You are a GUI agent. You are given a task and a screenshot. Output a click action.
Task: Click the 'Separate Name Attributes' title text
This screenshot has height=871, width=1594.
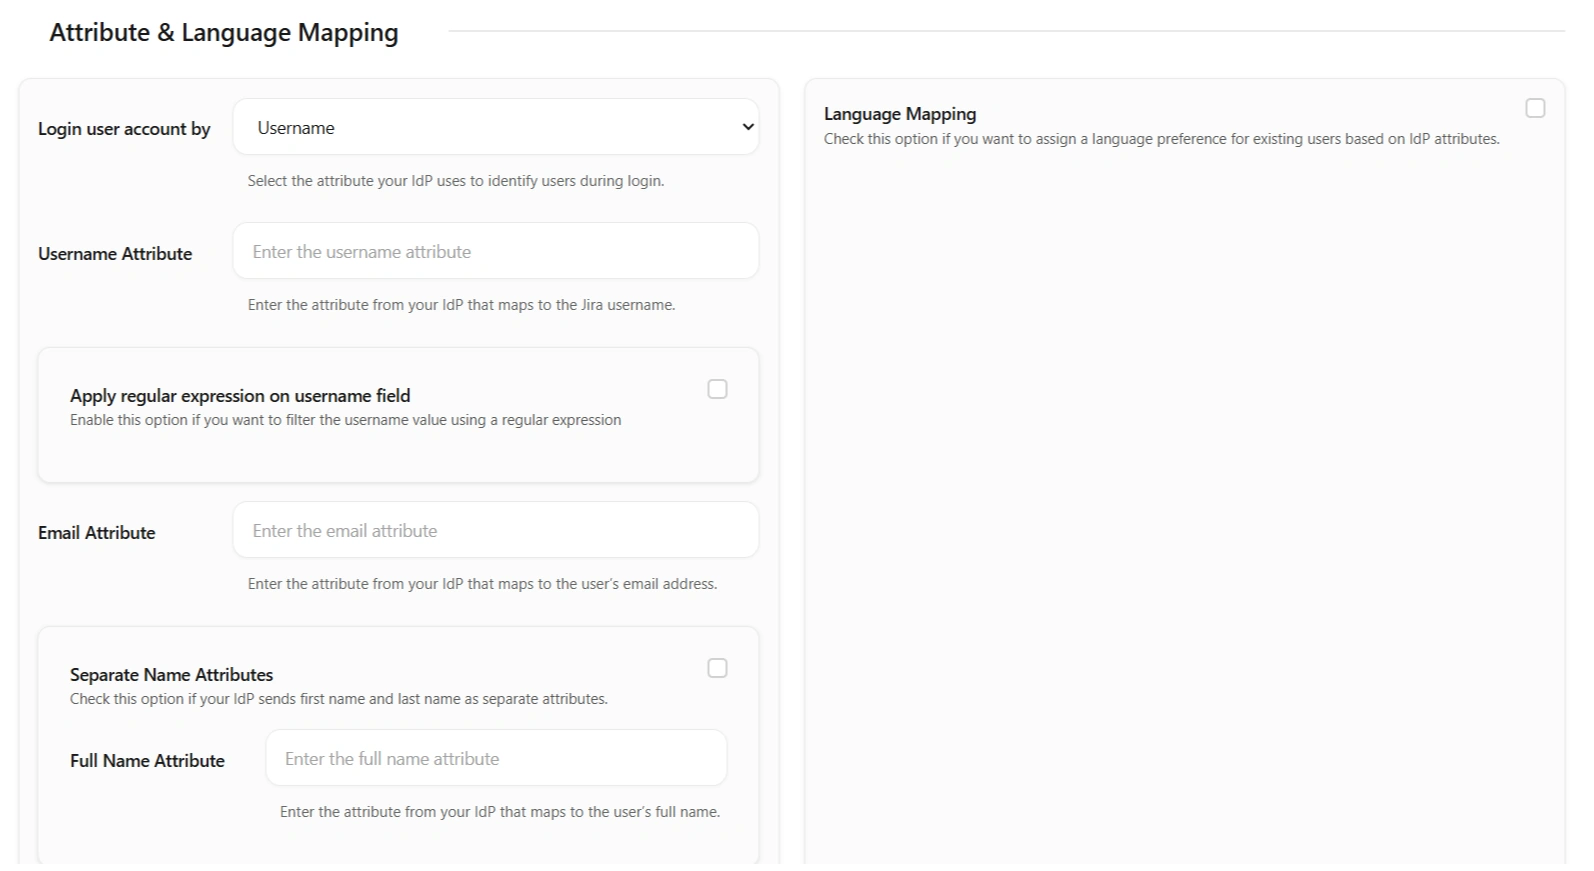tap(171, 675)
